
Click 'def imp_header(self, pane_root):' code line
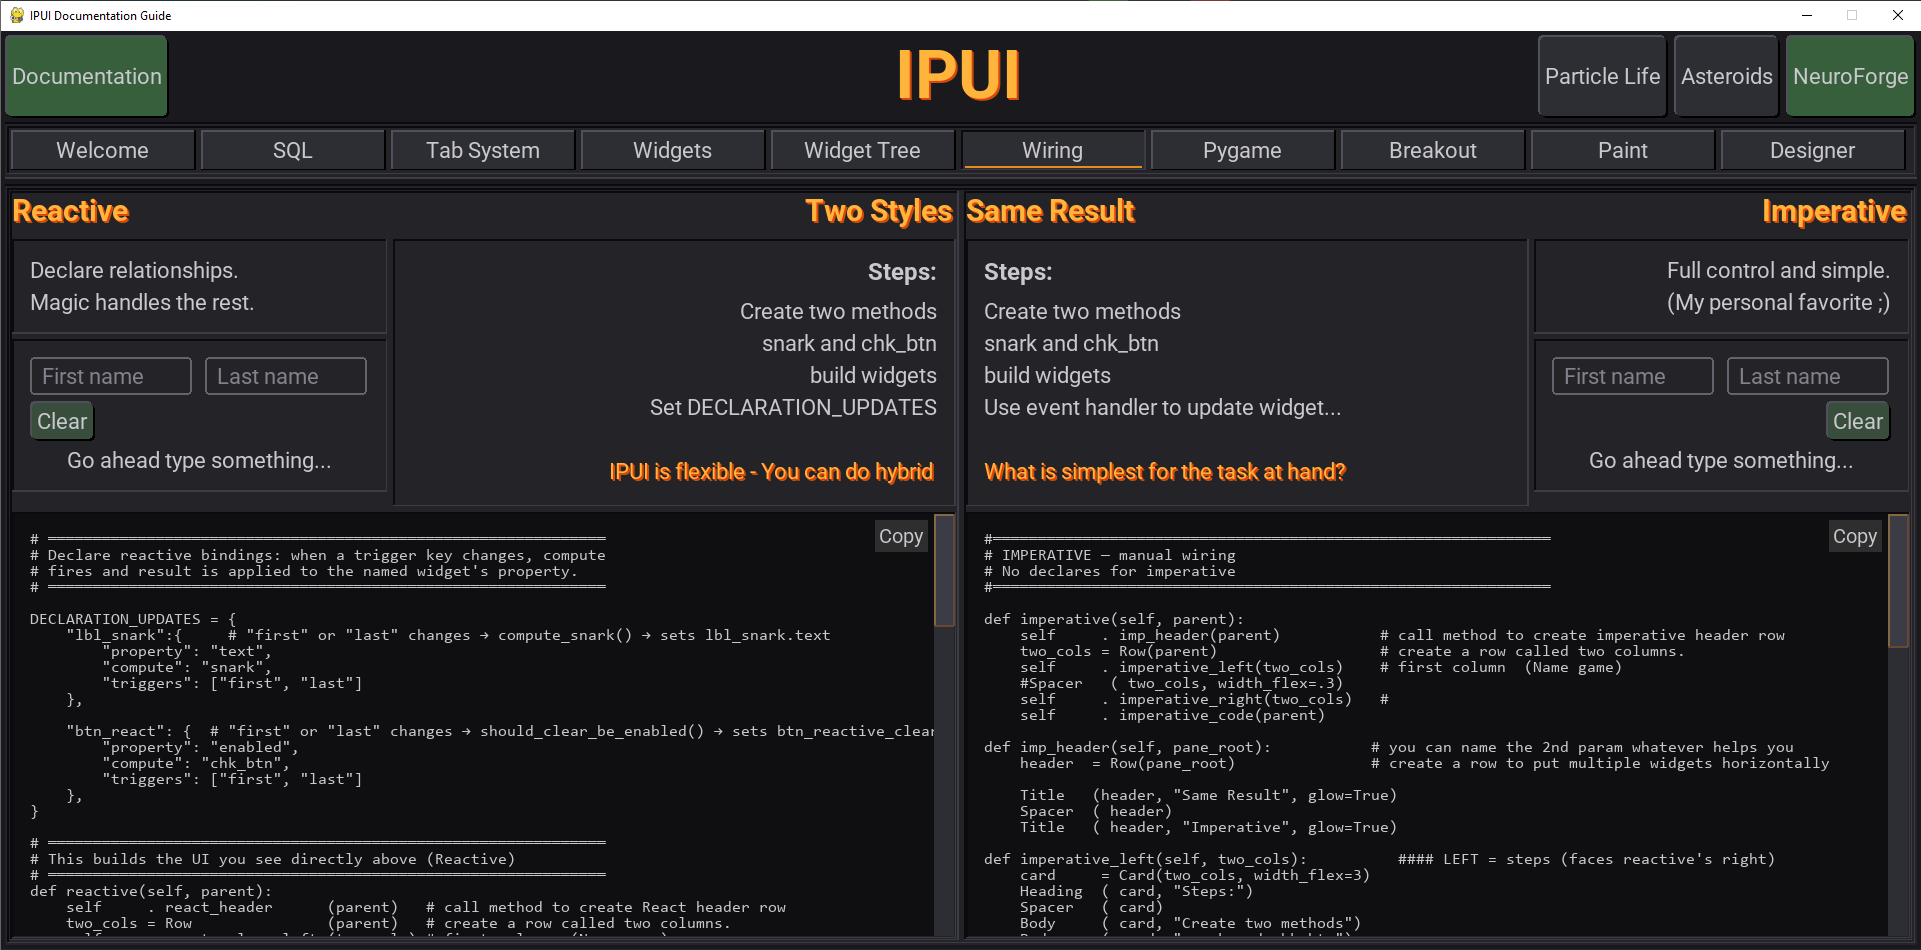pyautogui.click(x=1127, y=747)
